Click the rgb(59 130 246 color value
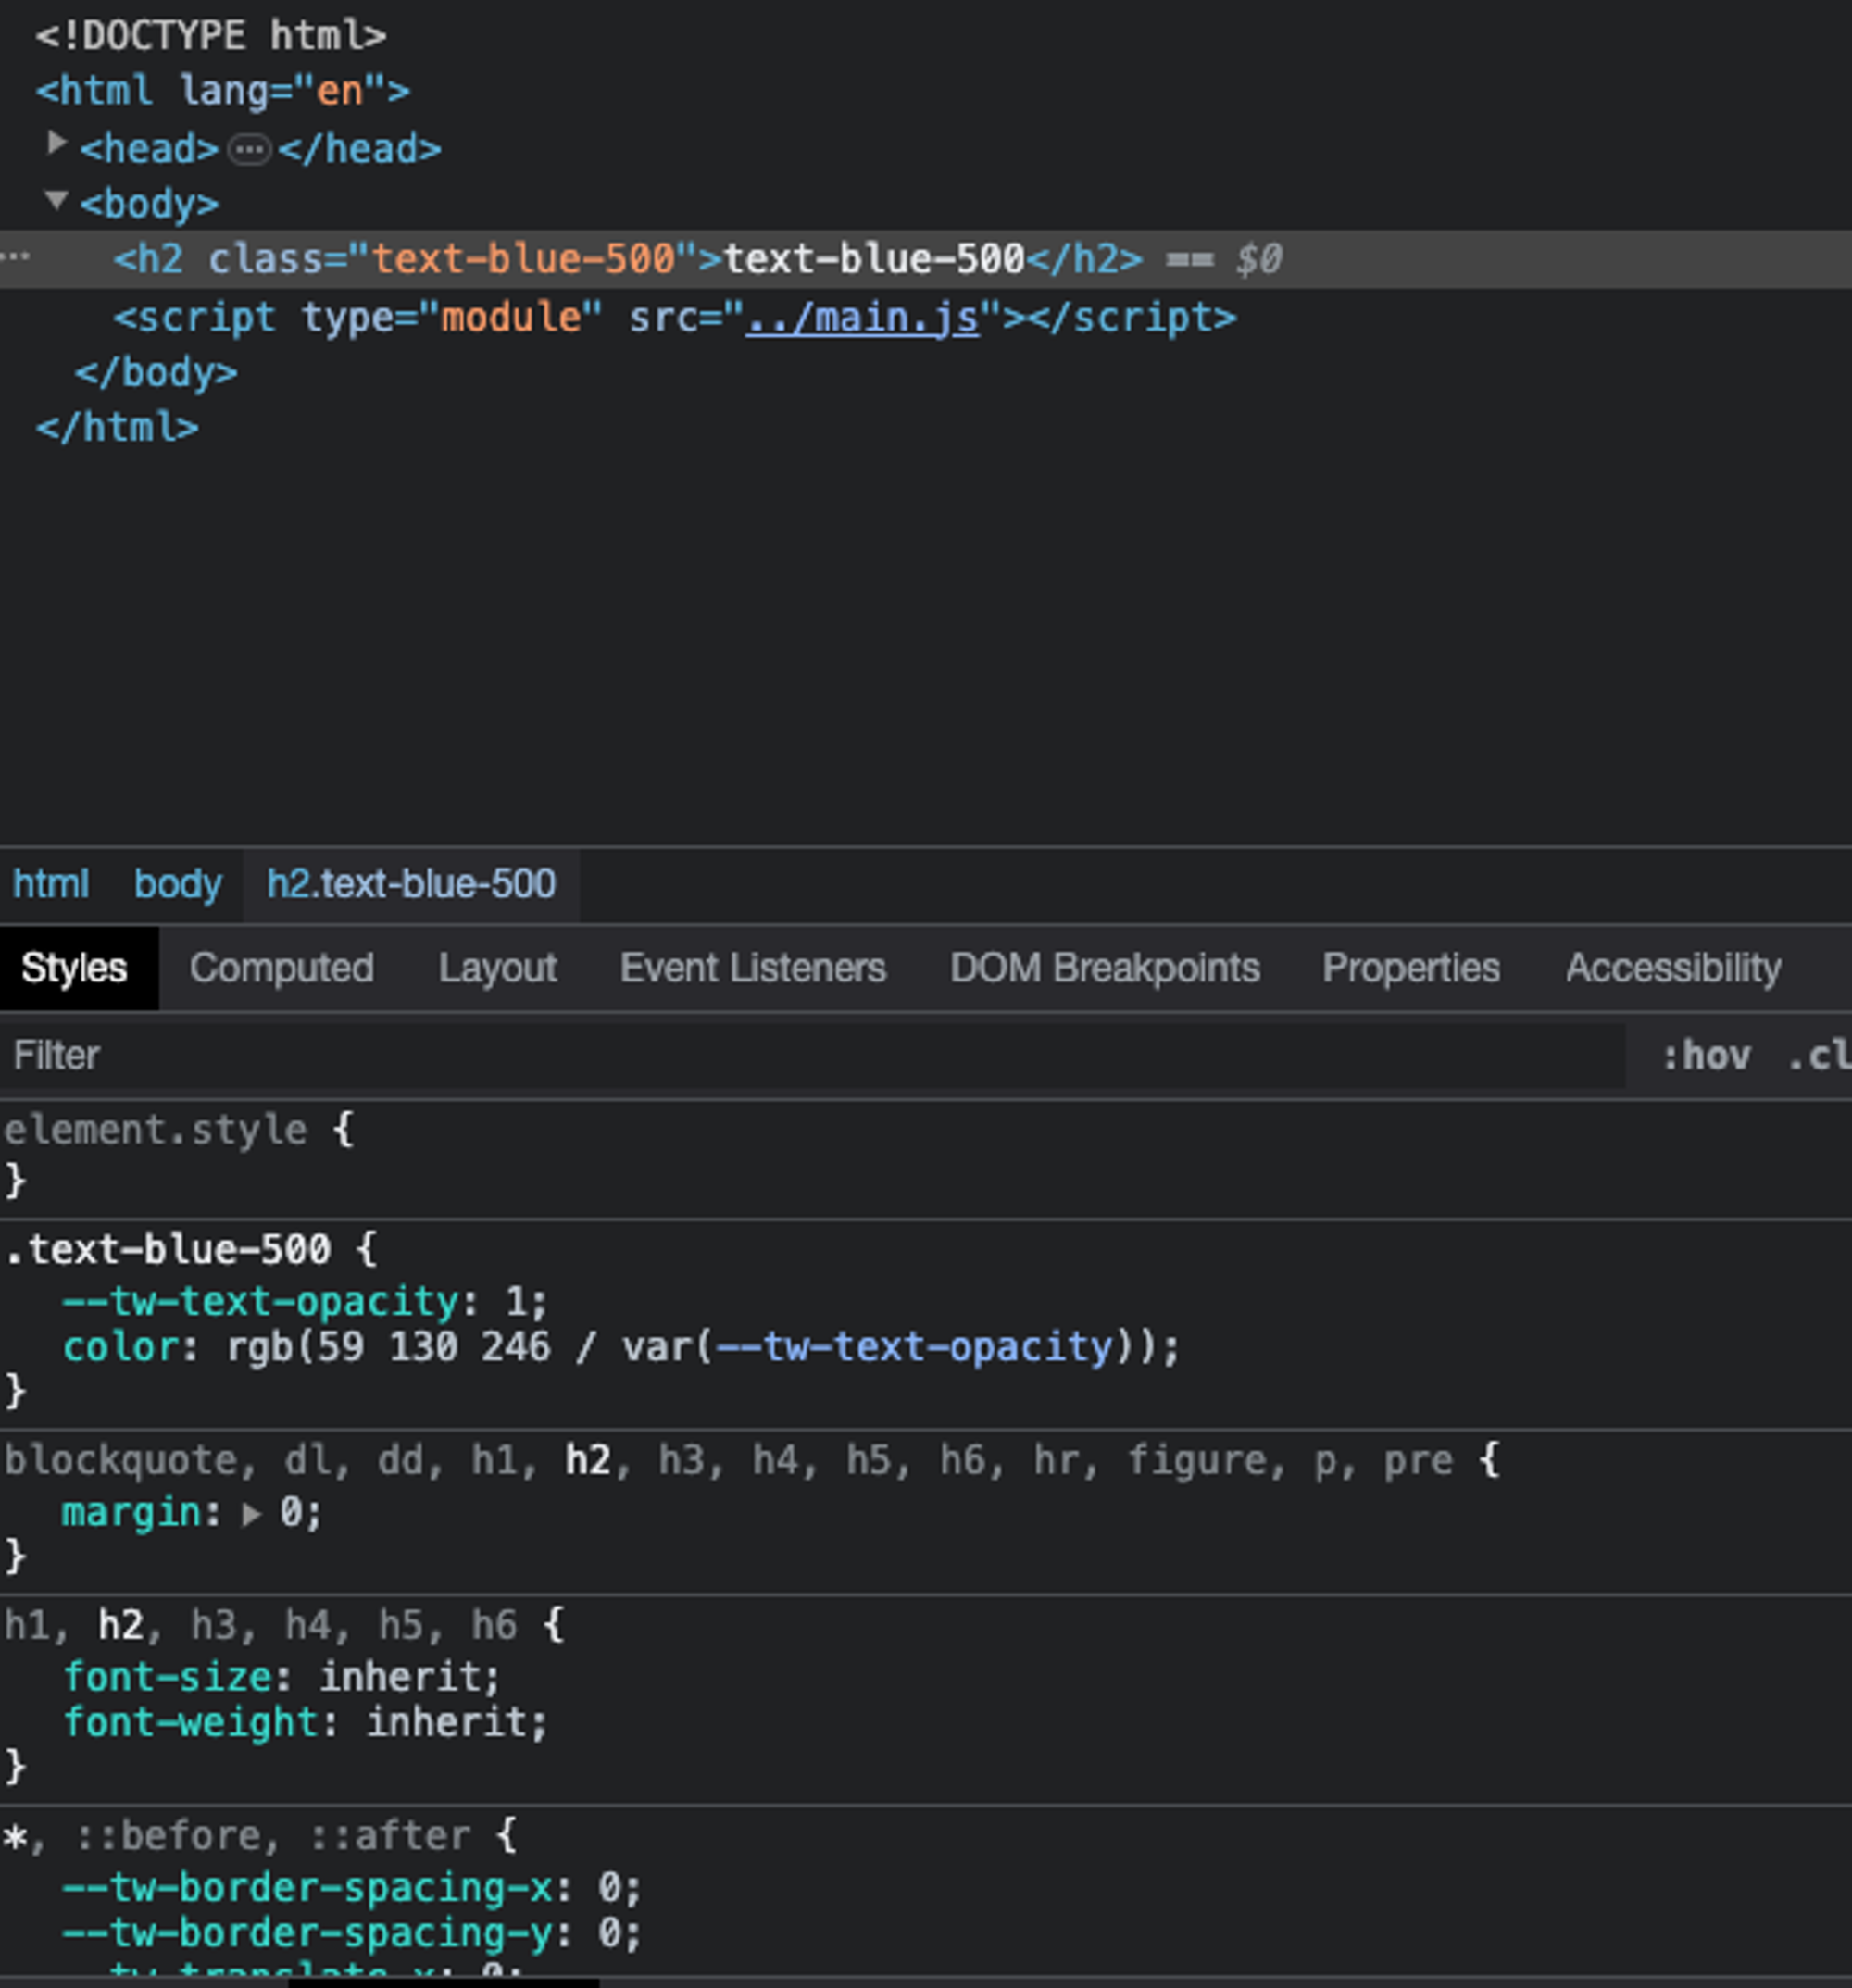The height and width of the screenshot is (1988, 1852). point(388,1347)
